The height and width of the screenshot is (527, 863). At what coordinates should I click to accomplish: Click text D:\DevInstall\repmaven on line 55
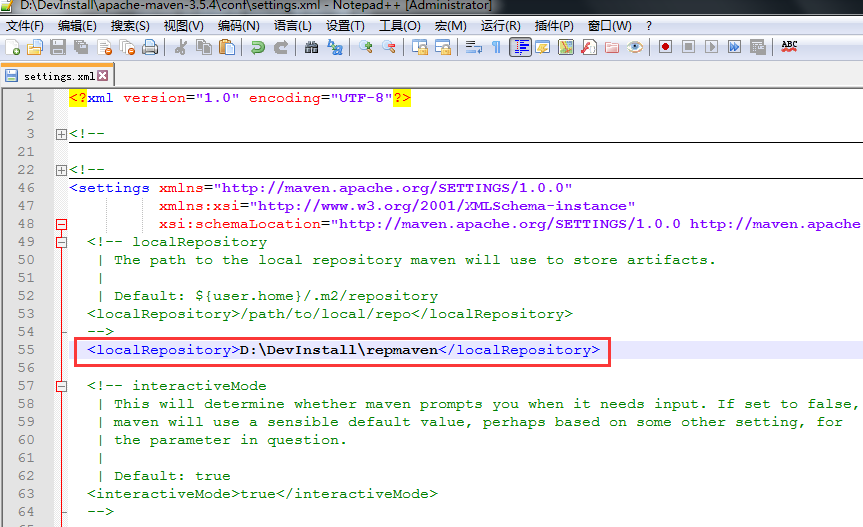[x=339, y=350]
